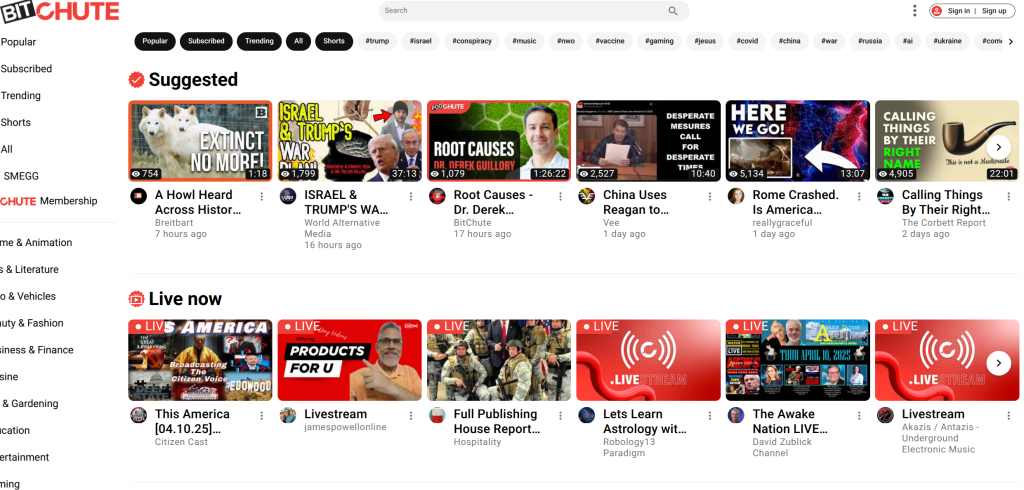Image resolution: width=1024 pixels, height=490 pixels.
Task: Advance Live now carousel with right arrow
Action: (x=999, y=363)
